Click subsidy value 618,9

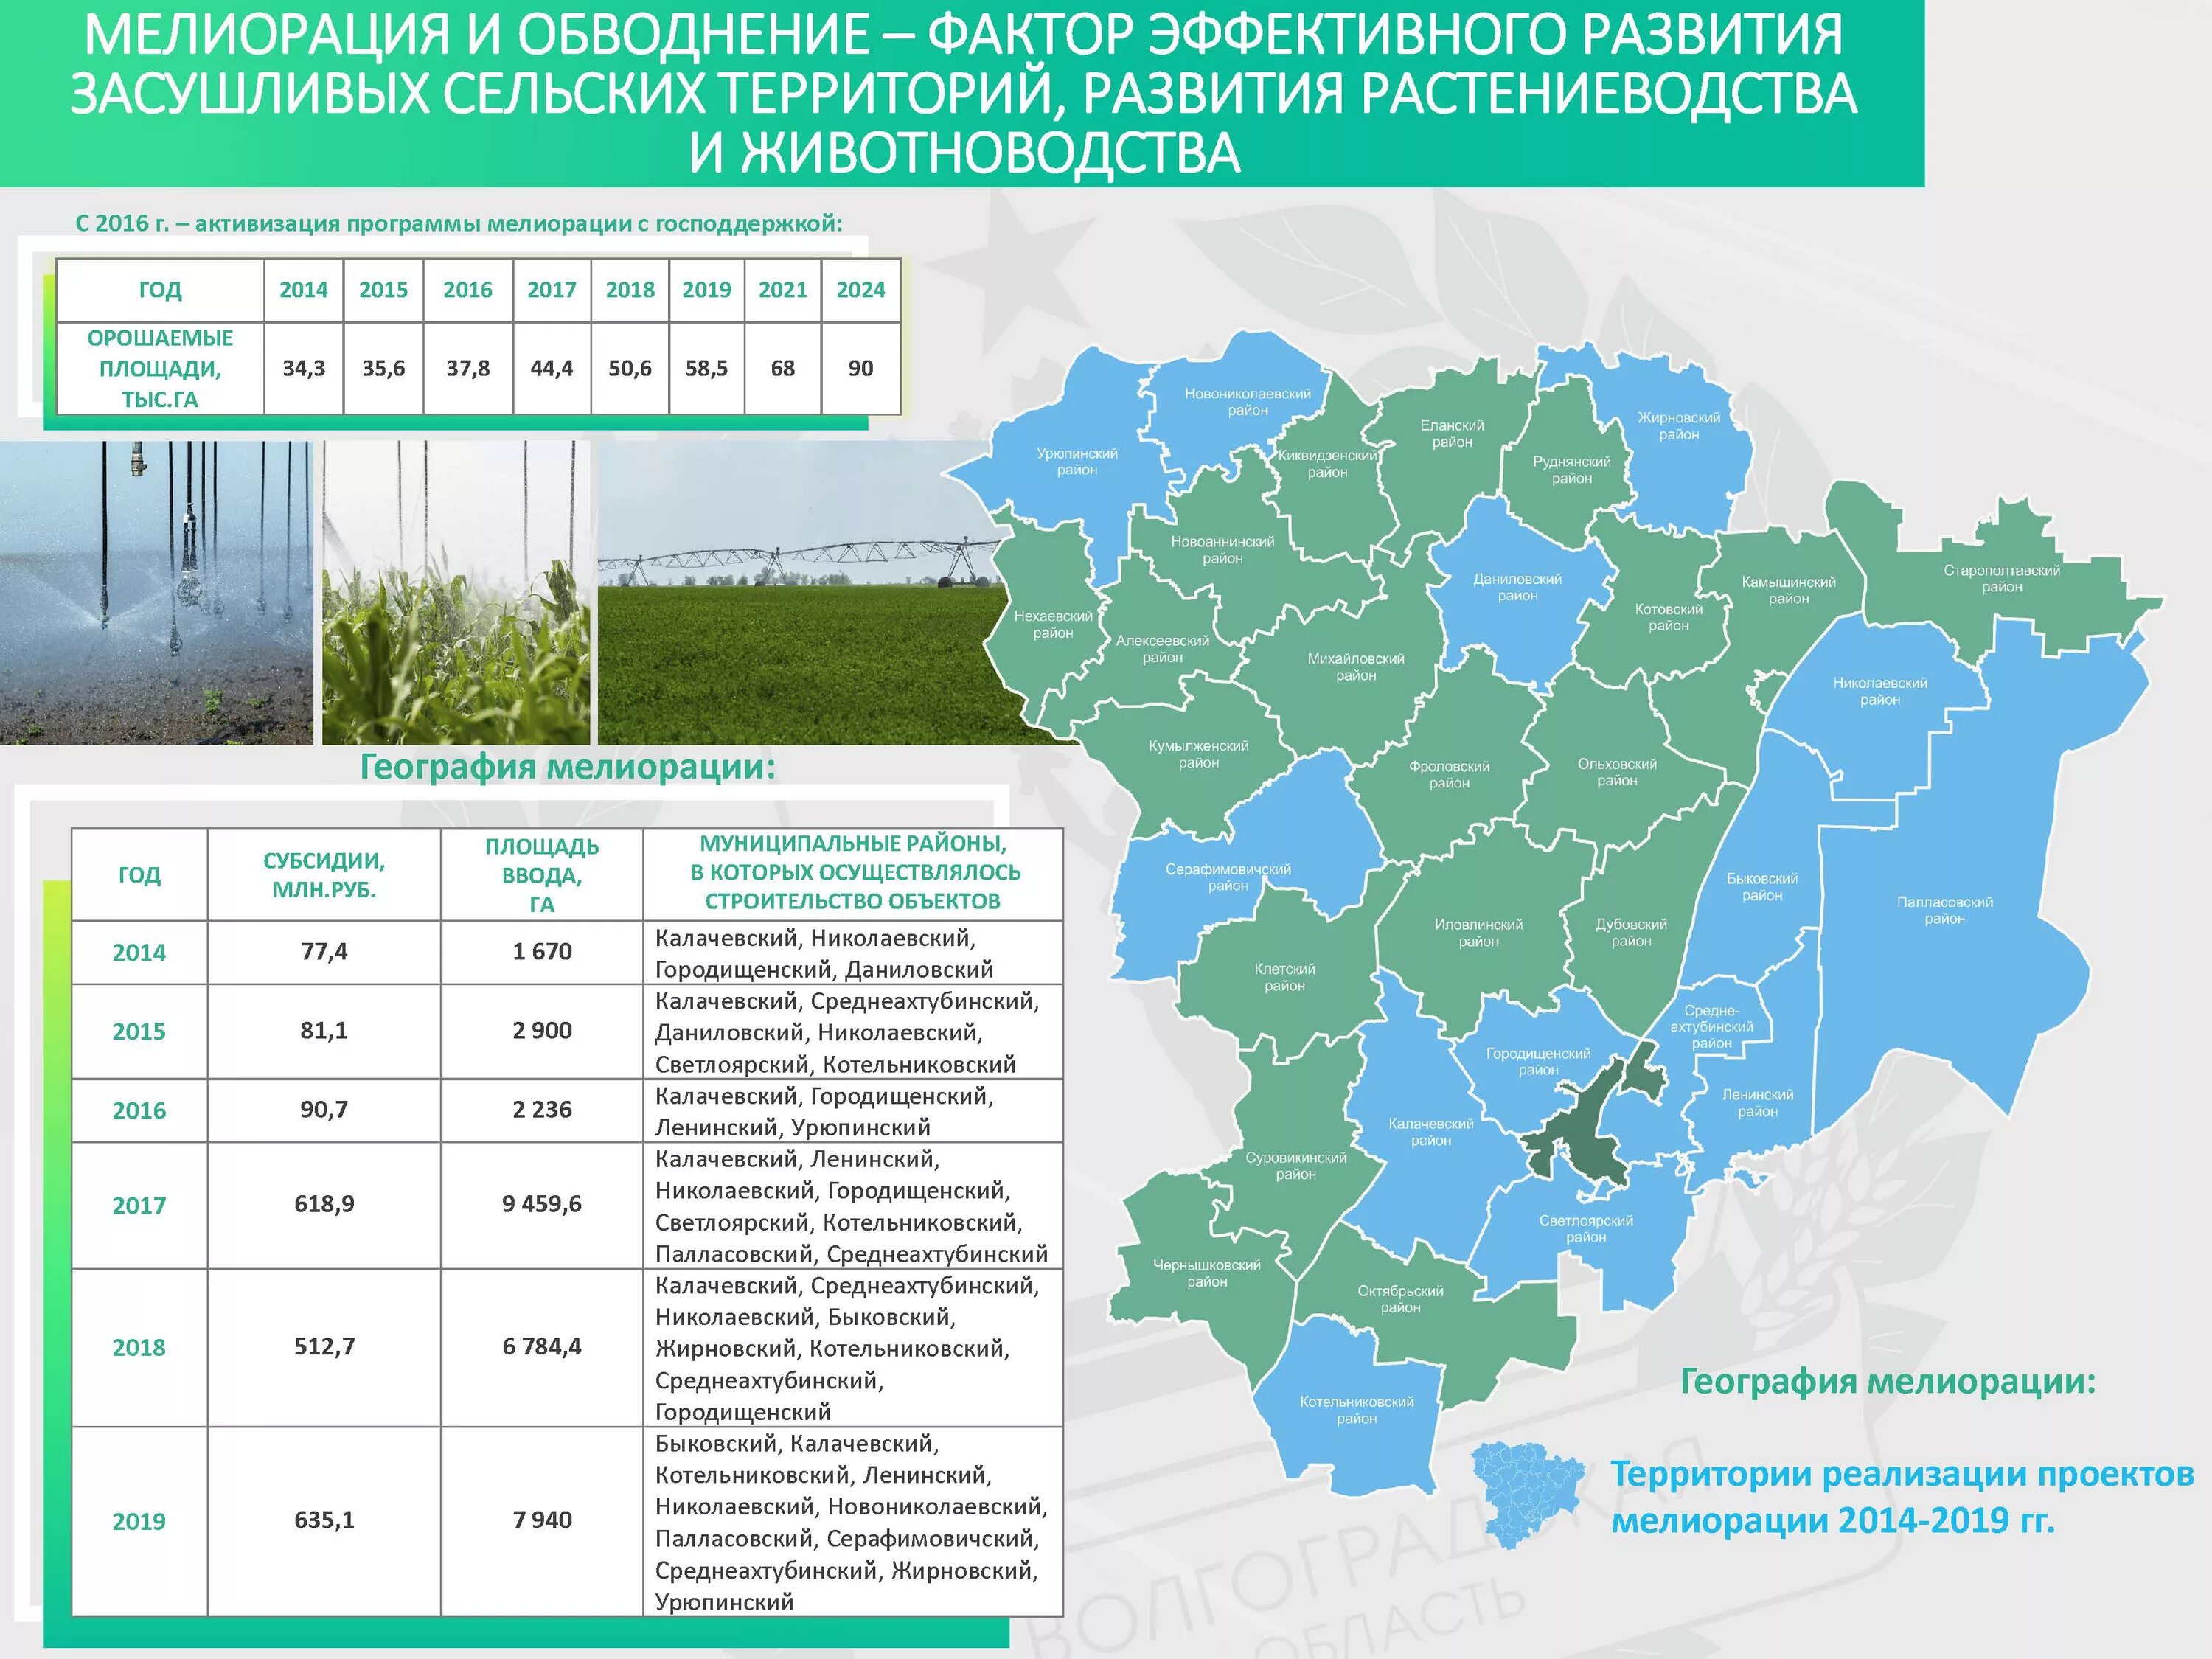[x=324, y=1204]
